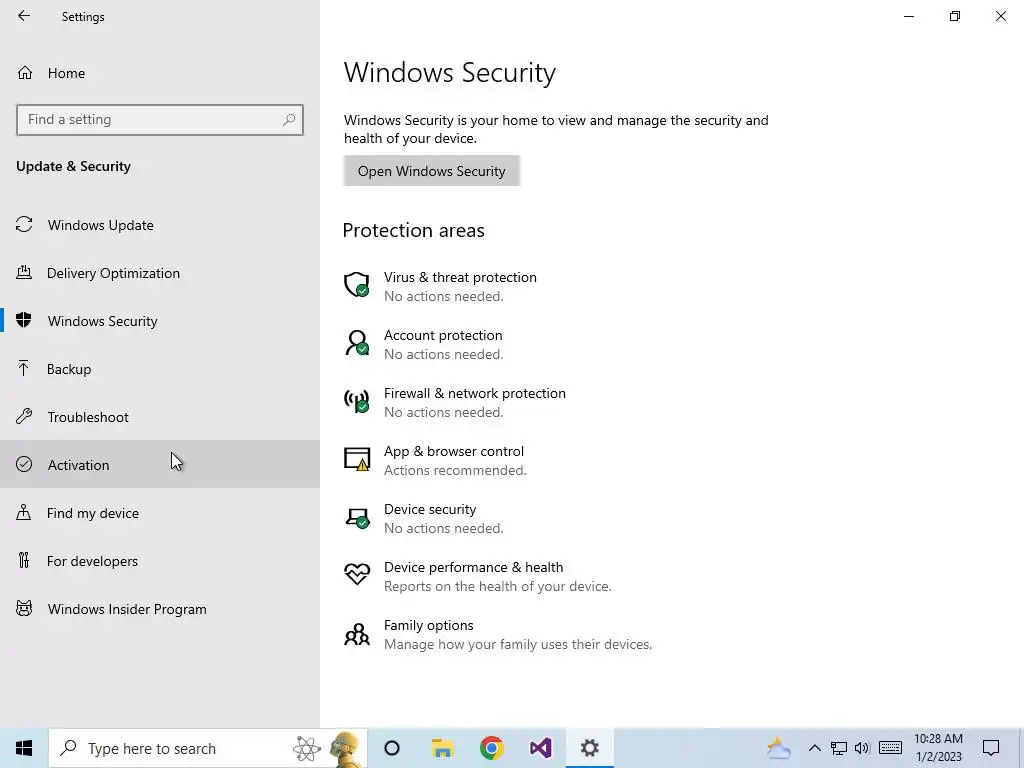The width and height of the screenshot is (1024, 768).
Task: Open Virus & threat protection shield icon
Action: click(357, 285)
